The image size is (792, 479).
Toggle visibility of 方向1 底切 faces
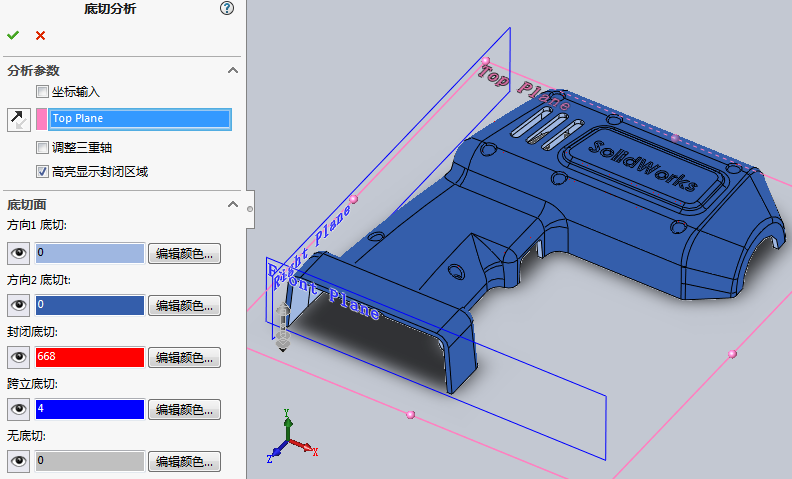click(x=19, y=253)
